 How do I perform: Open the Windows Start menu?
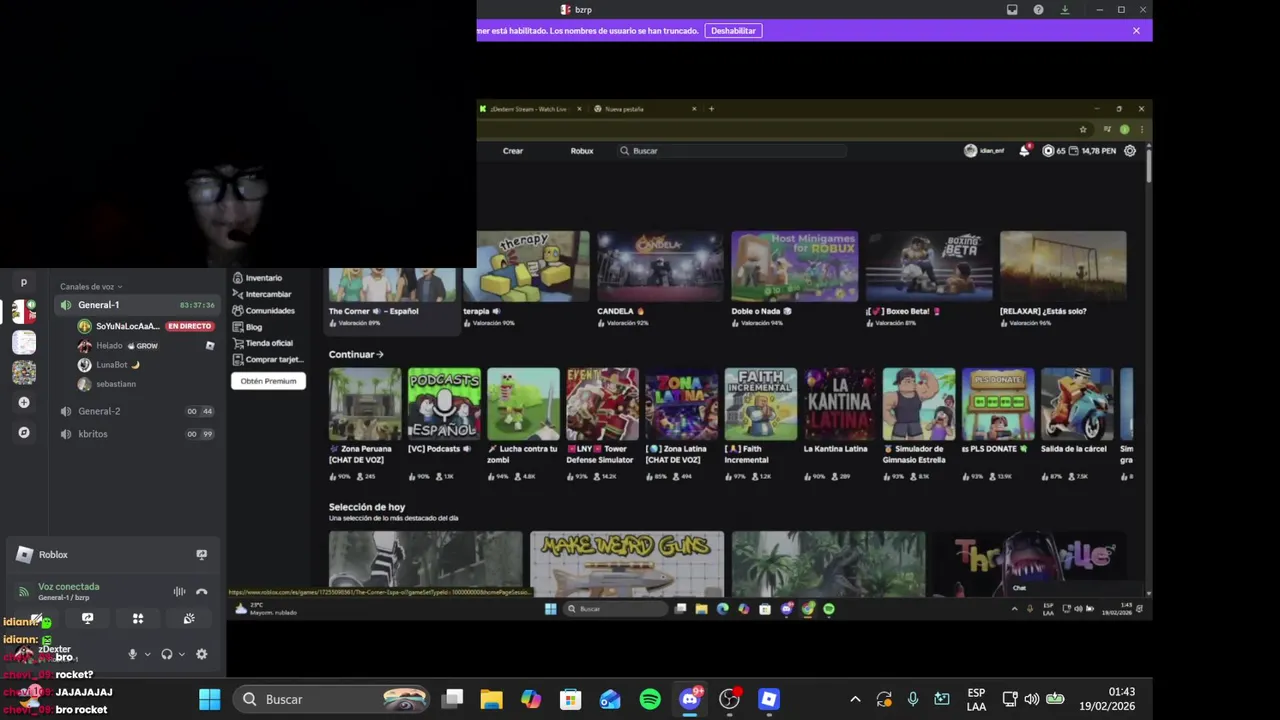coord(209,700)
